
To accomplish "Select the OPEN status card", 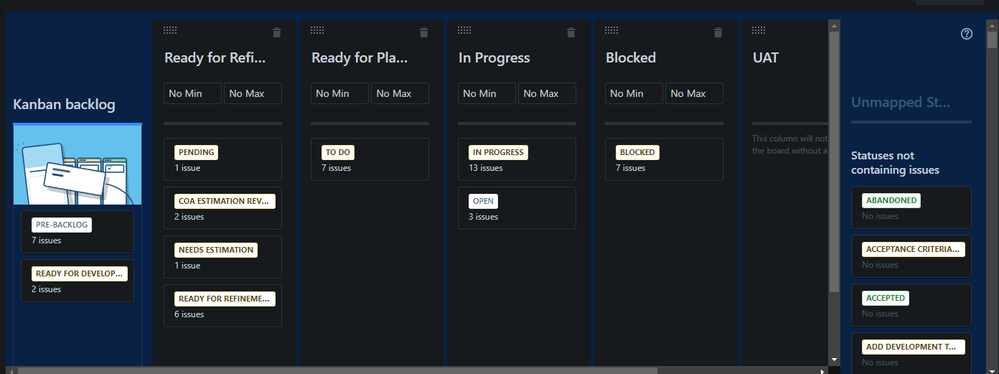I will (517, 208).
